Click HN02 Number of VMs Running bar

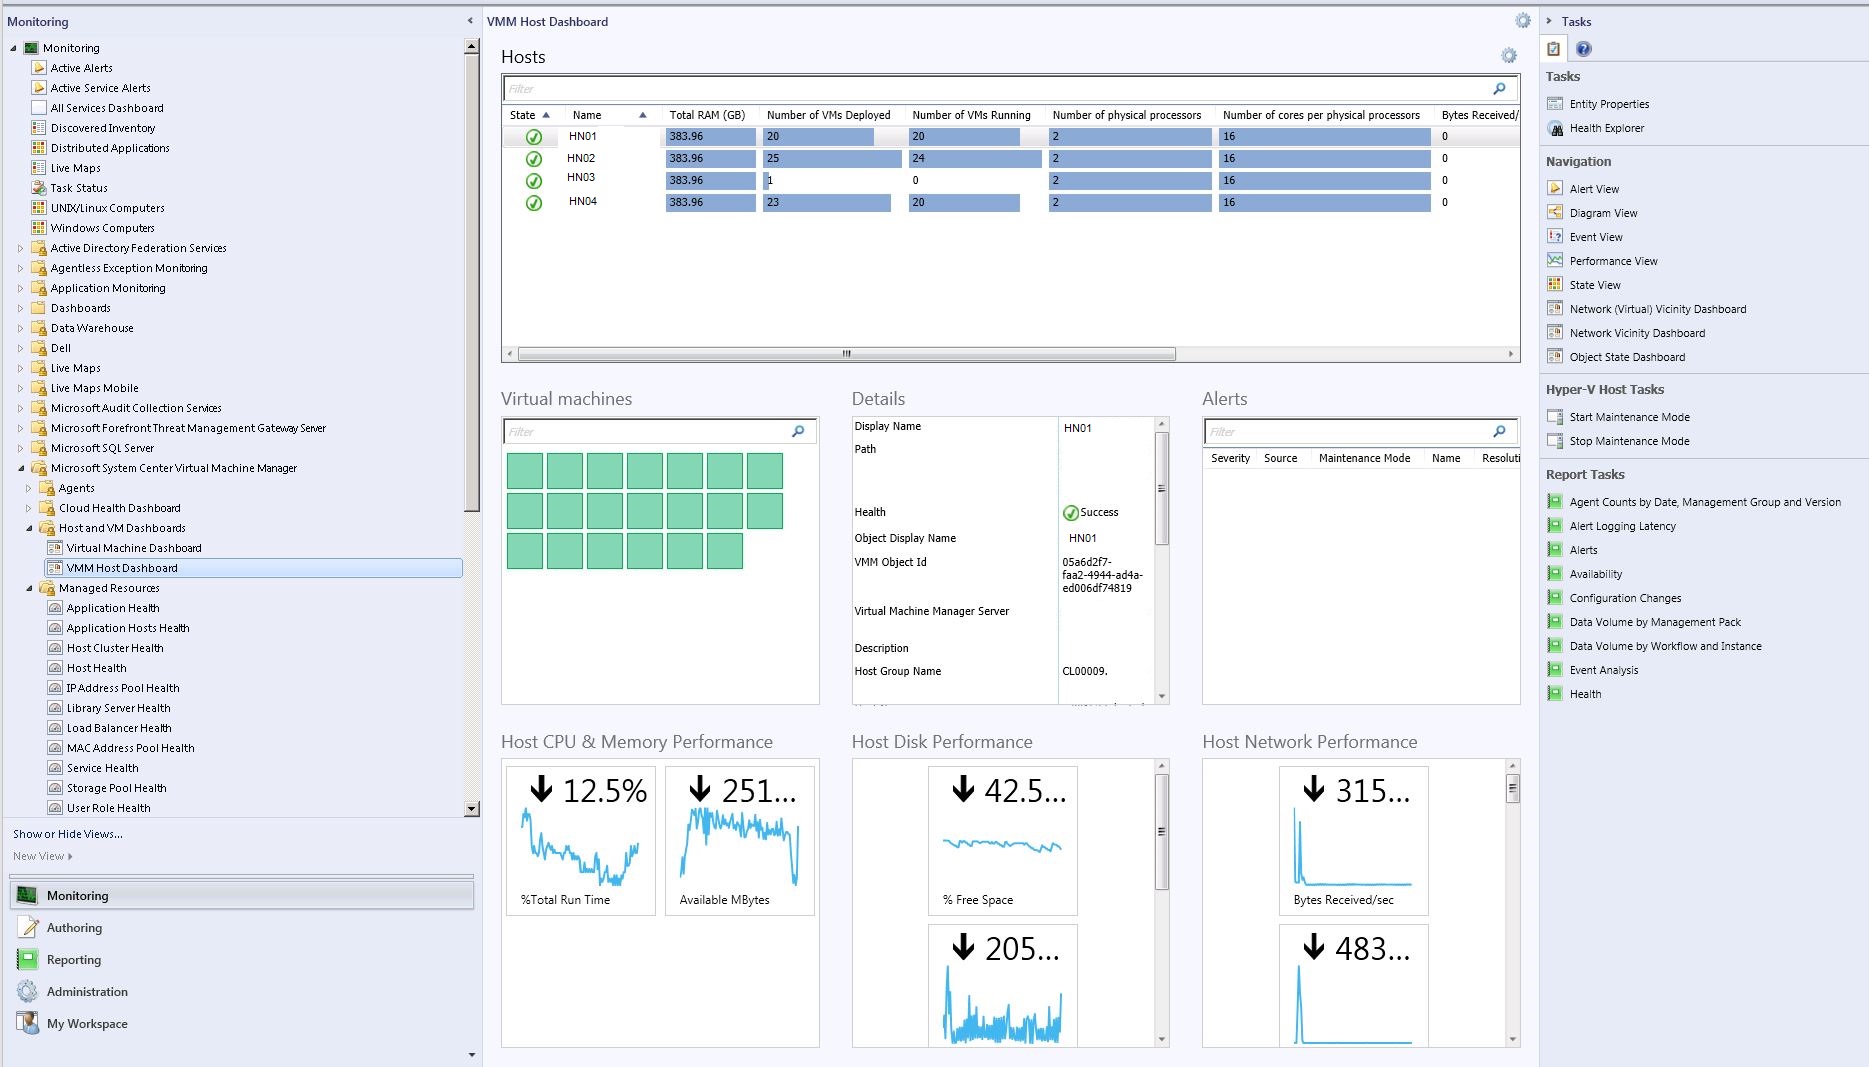point(975,158)
